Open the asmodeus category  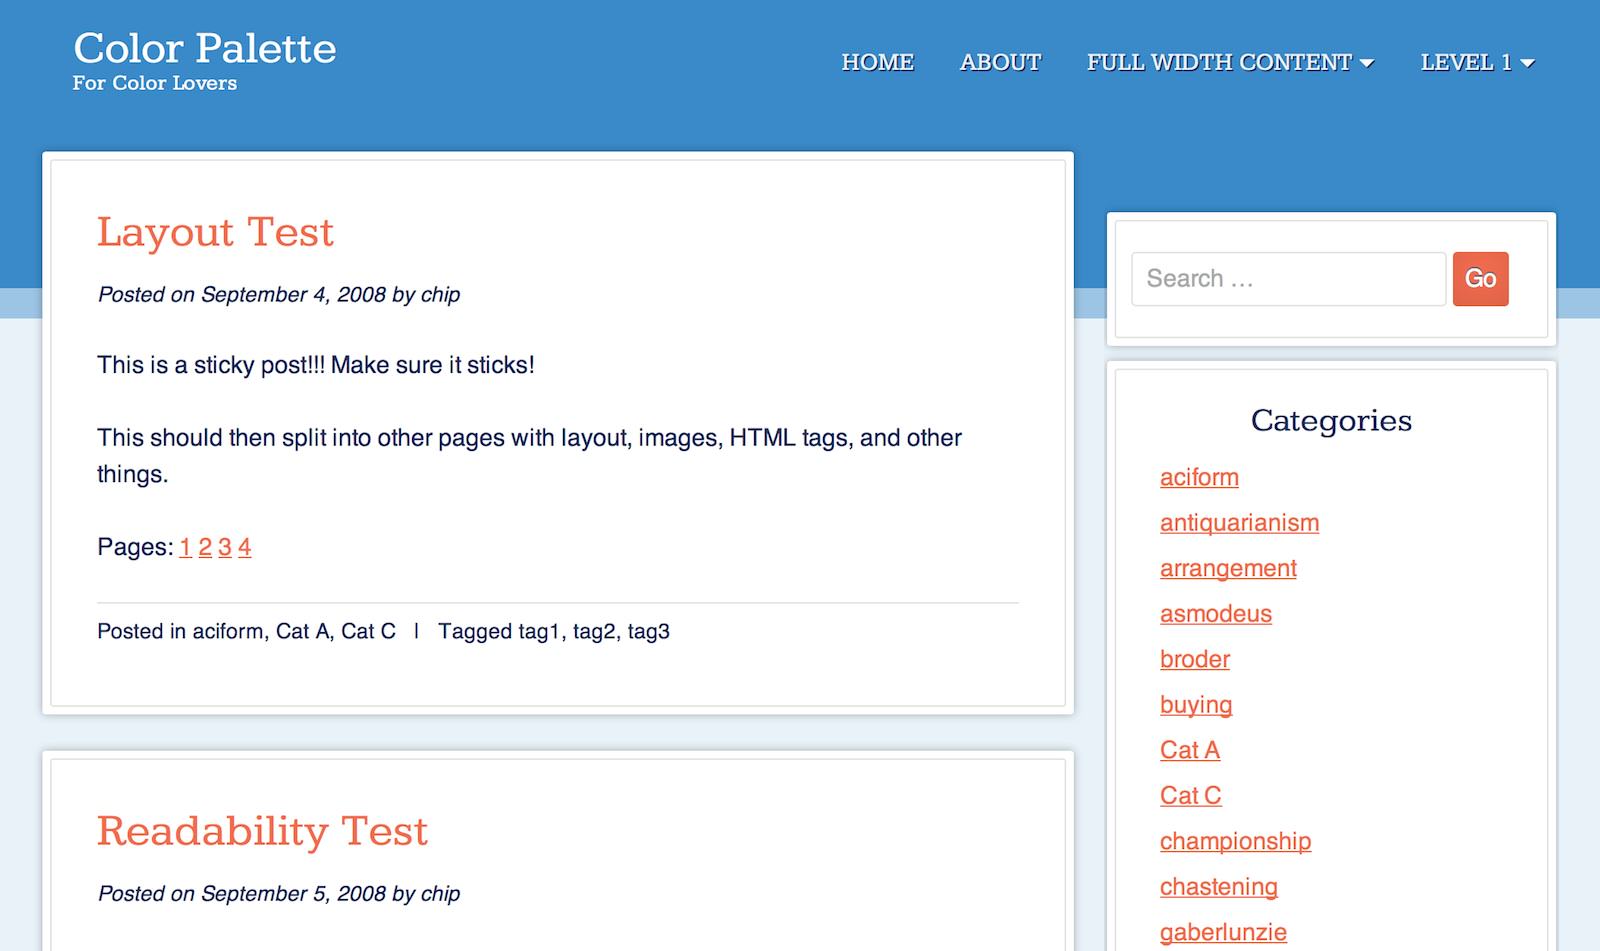tap(1215, 614)
